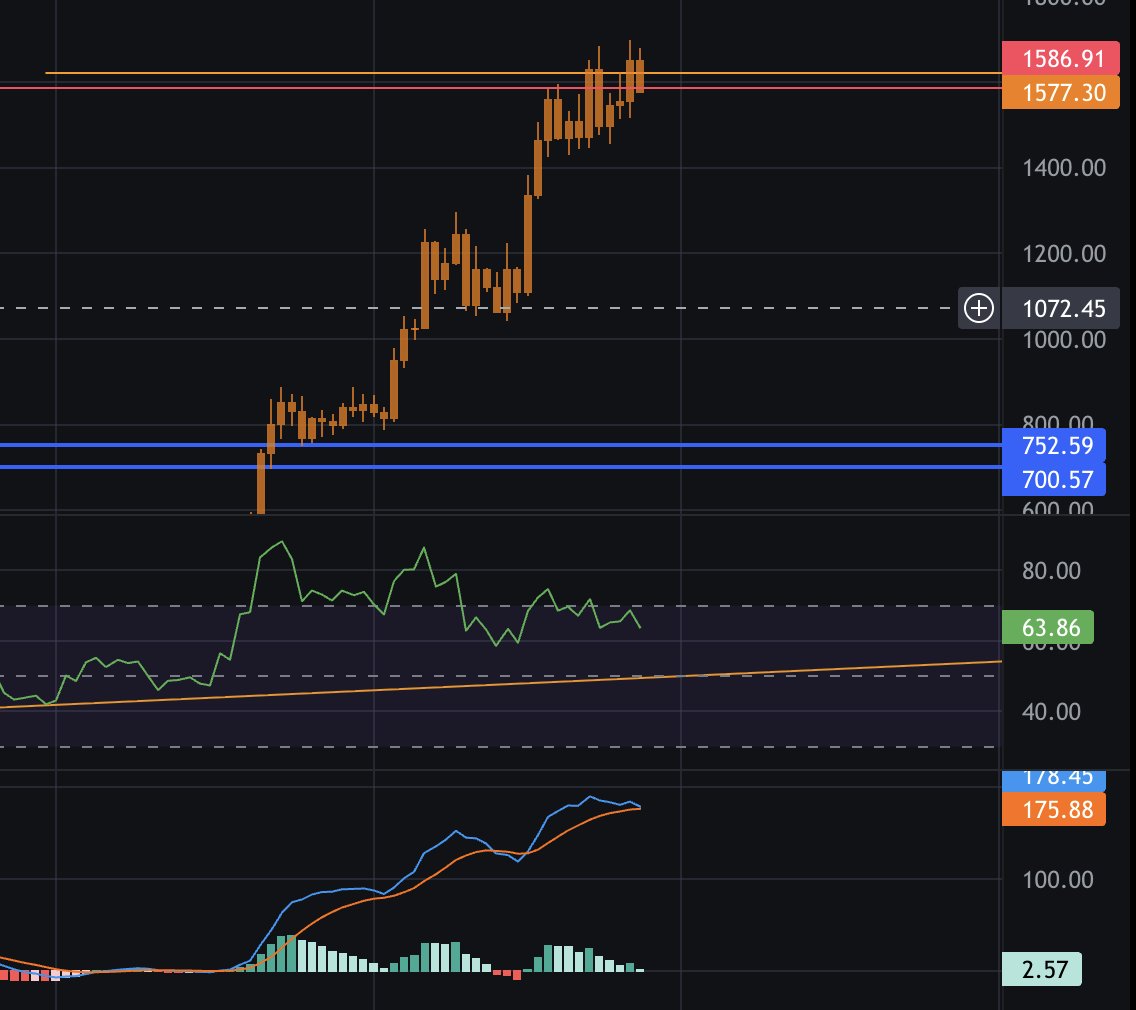
Task: Click the RSI 40.00 axis label
Action: pos(1051,711)
